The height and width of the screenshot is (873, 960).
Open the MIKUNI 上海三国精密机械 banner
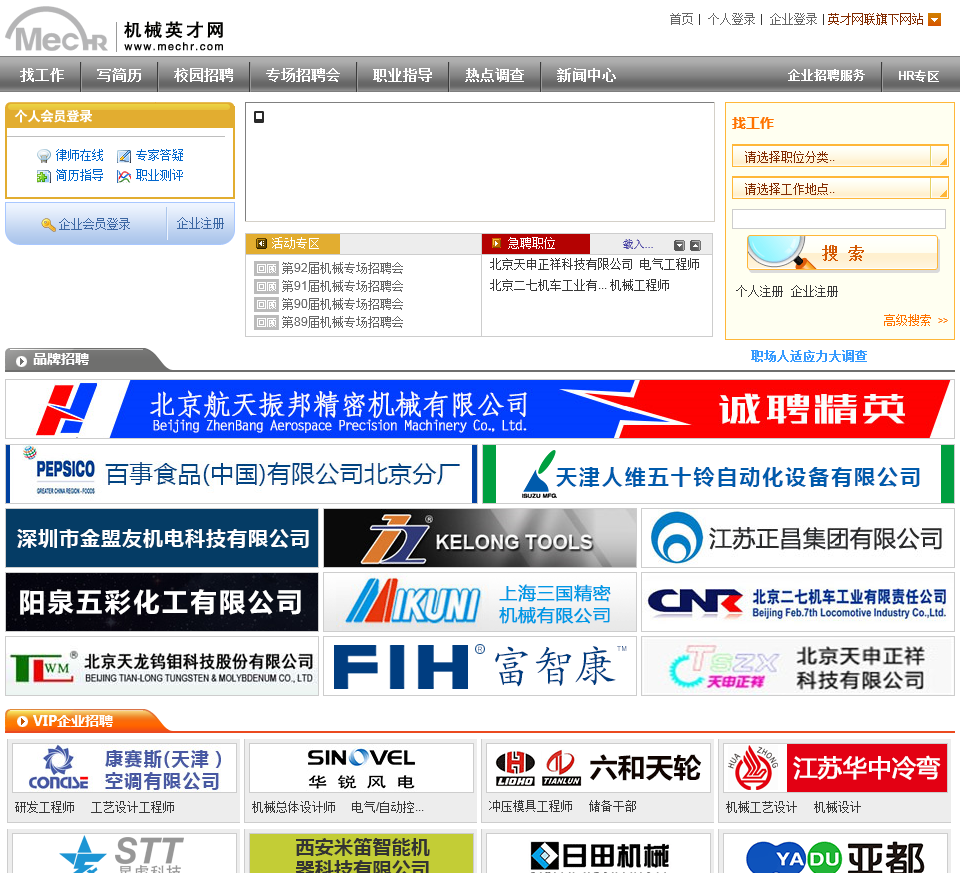(479, 602)
